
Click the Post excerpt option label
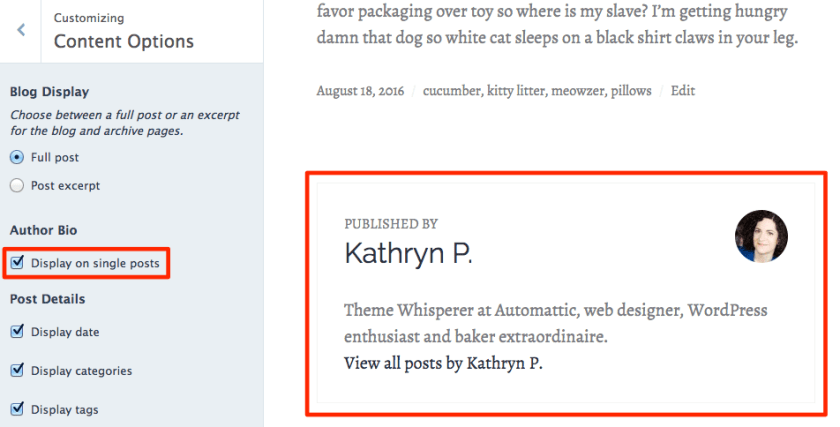tap(66, 185)
